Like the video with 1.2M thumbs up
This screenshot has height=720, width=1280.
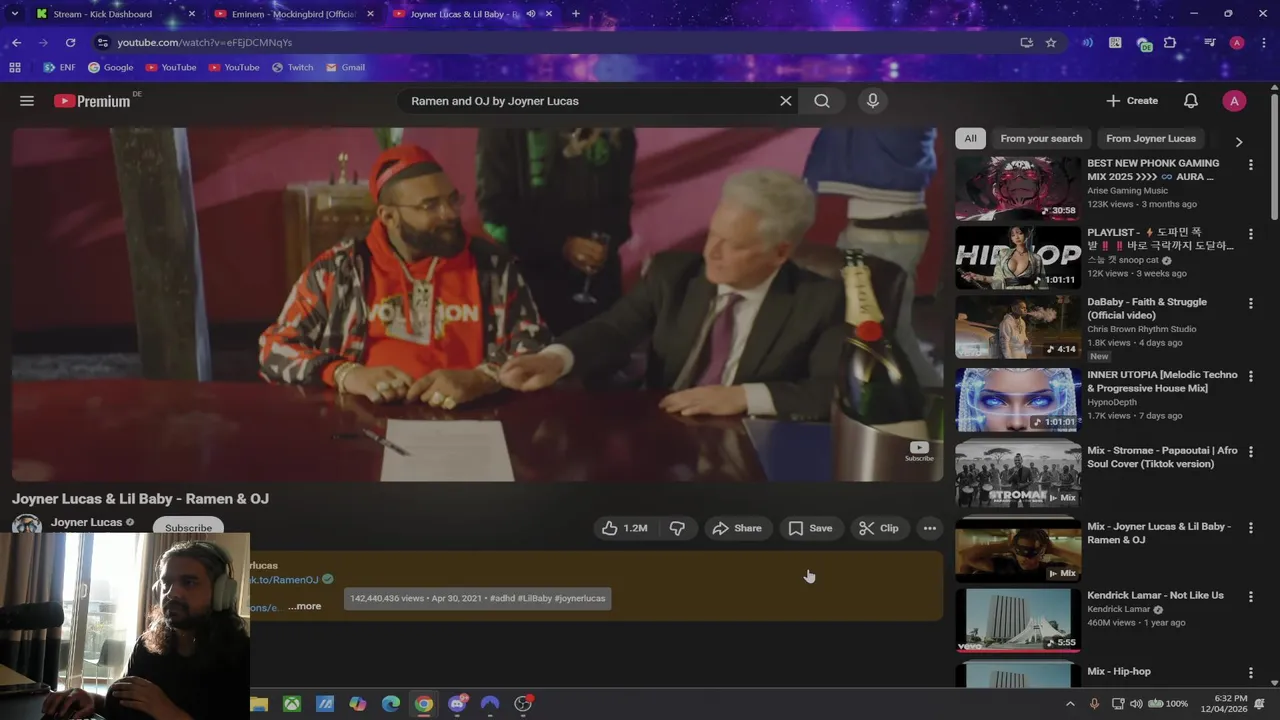pos(625,528)
